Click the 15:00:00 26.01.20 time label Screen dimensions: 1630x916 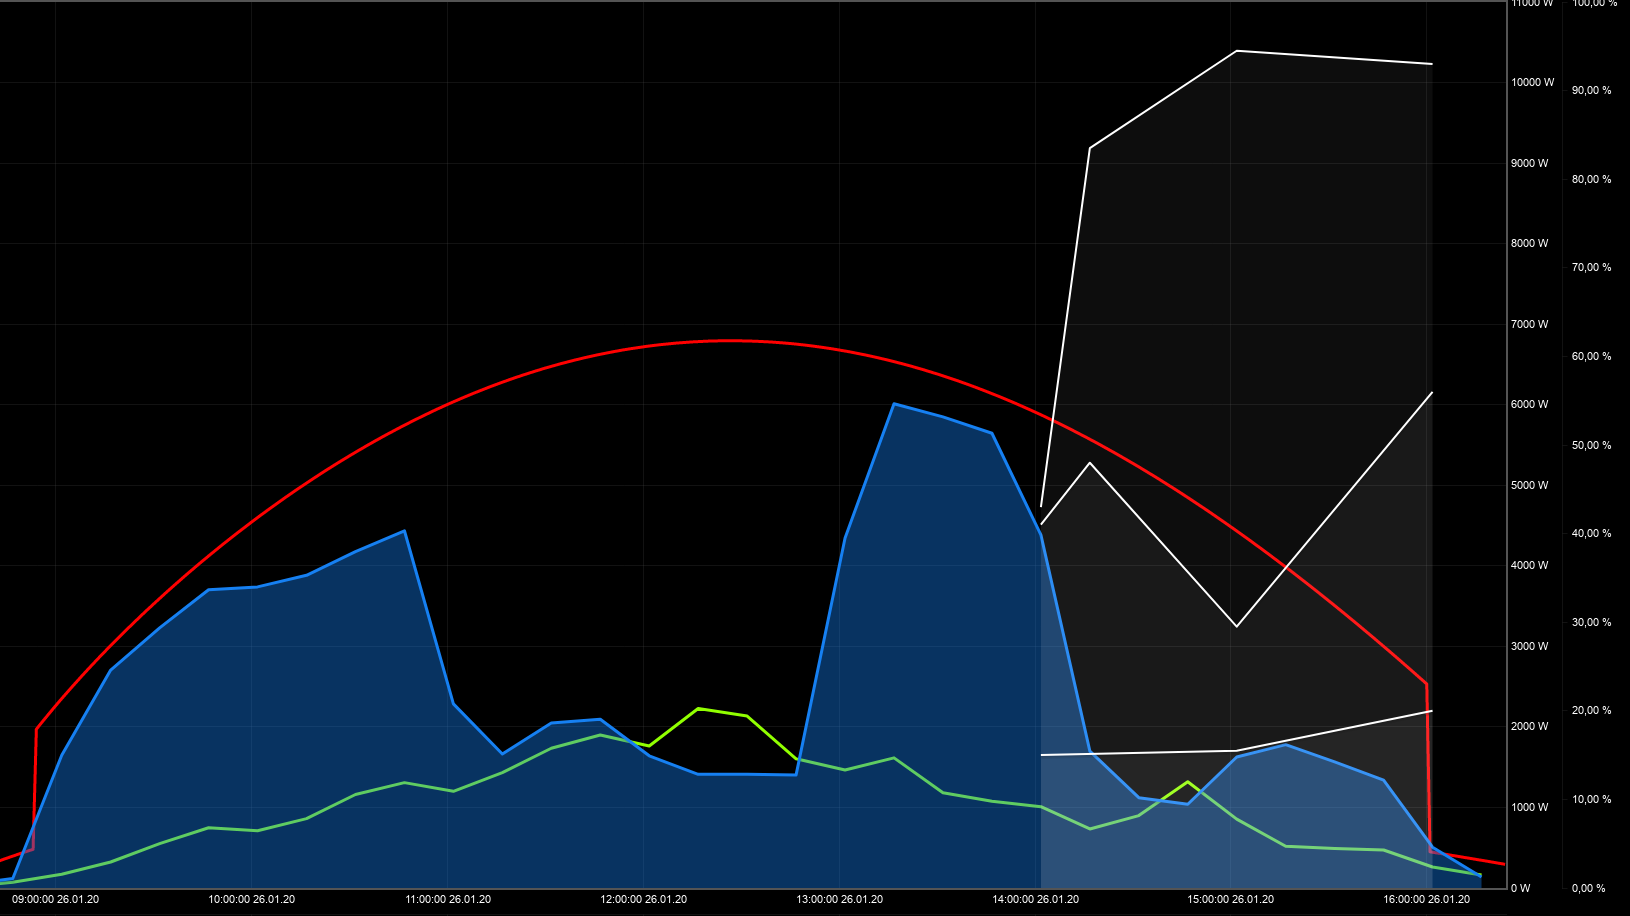(x=1231, y=900)
